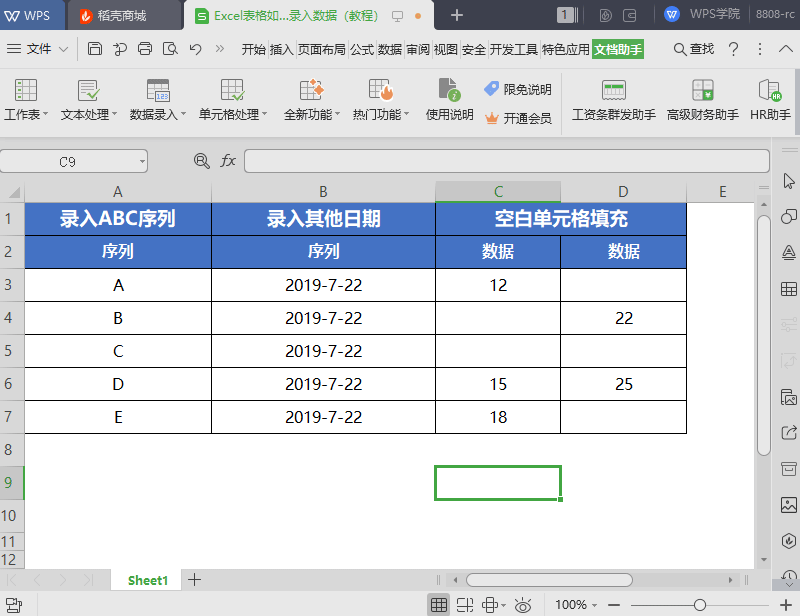Switch to the 审阅 ribbon tab

(418, 50)
